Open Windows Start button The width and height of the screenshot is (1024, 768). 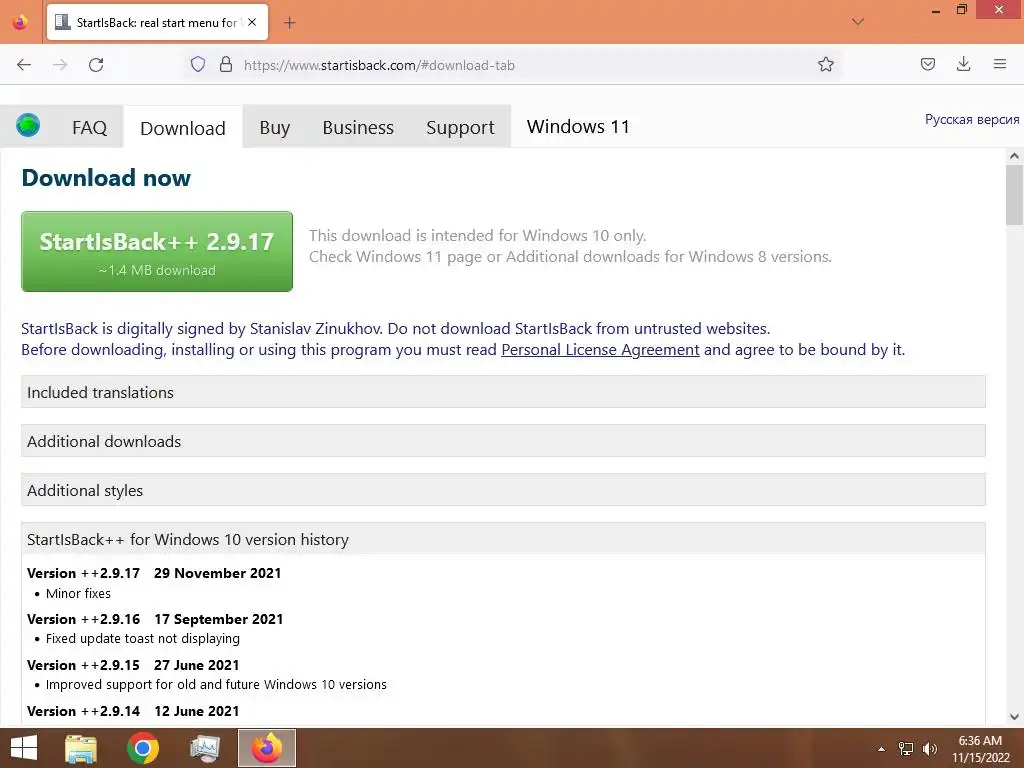pyautogui.click(x=24, y=748)
